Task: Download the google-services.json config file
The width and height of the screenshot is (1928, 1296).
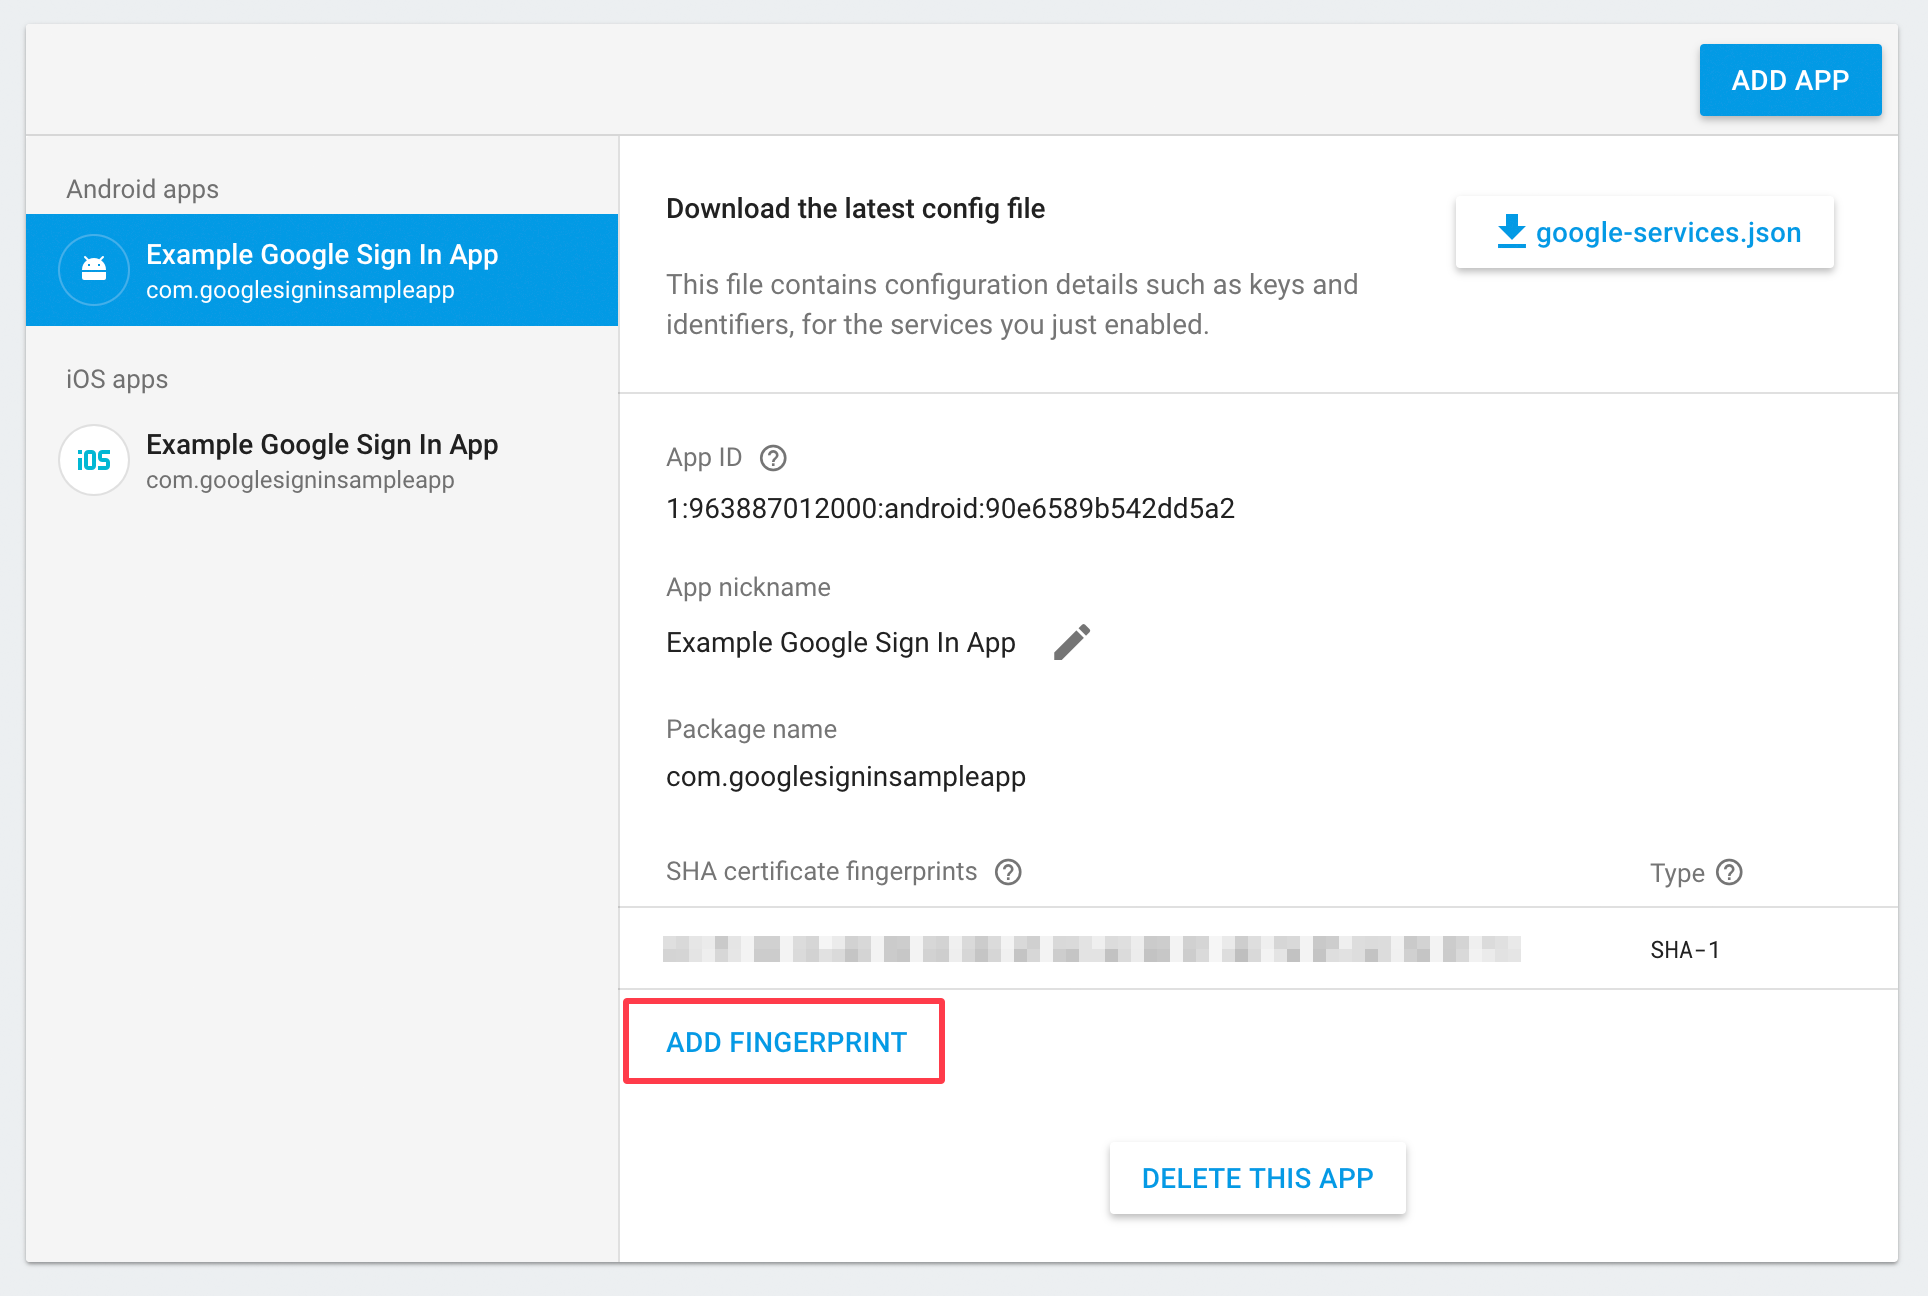Action: [x=1644, y=232]
